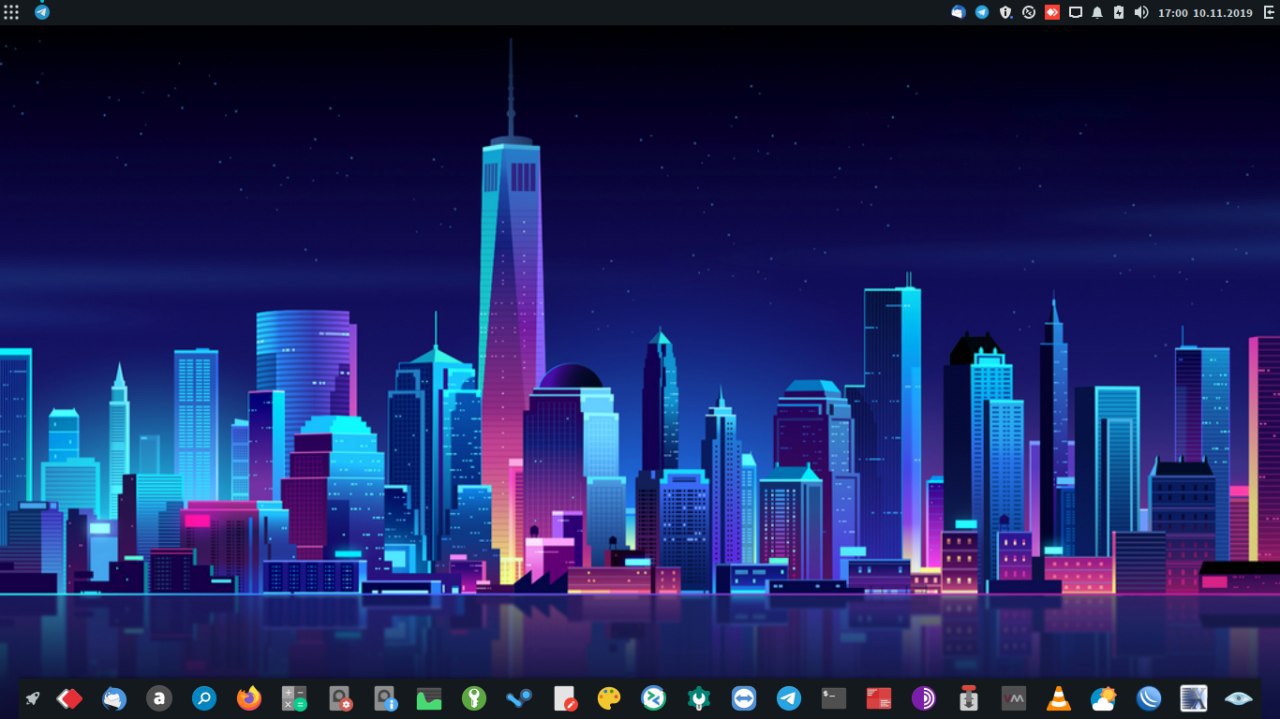Launch the green graph system monitor
1280x719 pixels.
coord(429,698)
